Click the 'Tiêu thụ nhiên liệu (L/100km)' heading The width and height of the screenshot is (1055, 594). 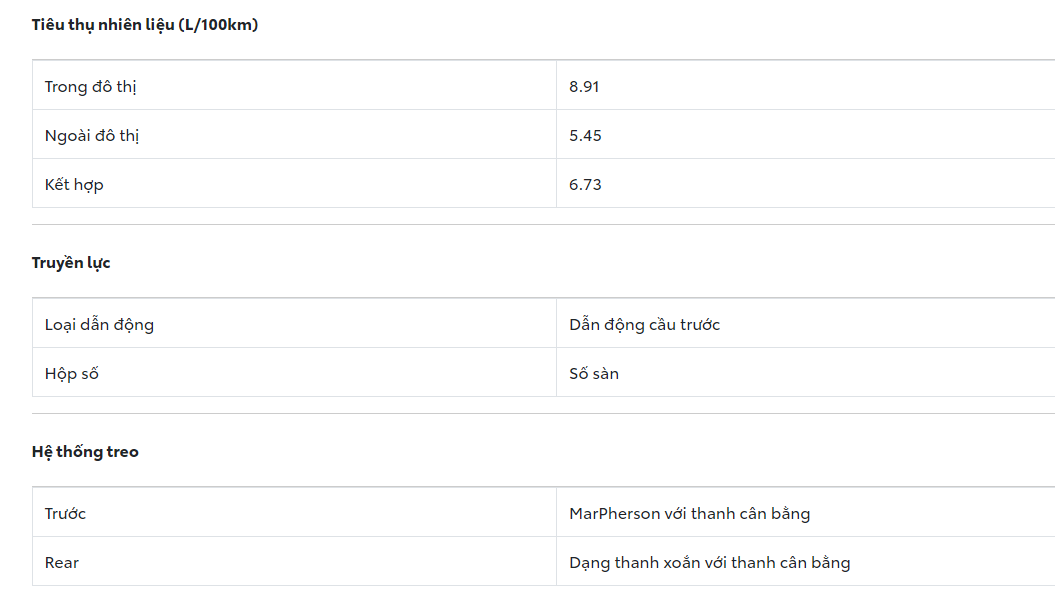(145, 25)
